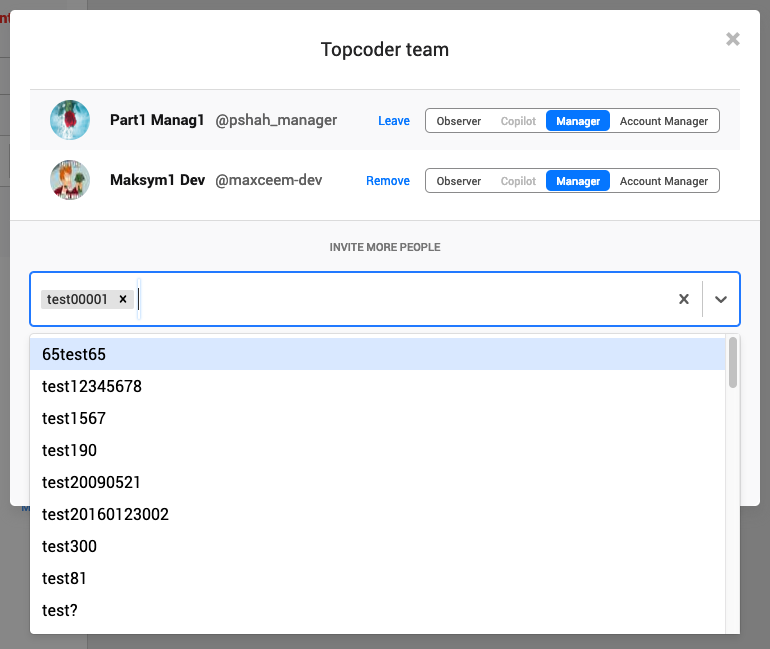Set Maksym1 Dev role to Observer

(459, 181)
